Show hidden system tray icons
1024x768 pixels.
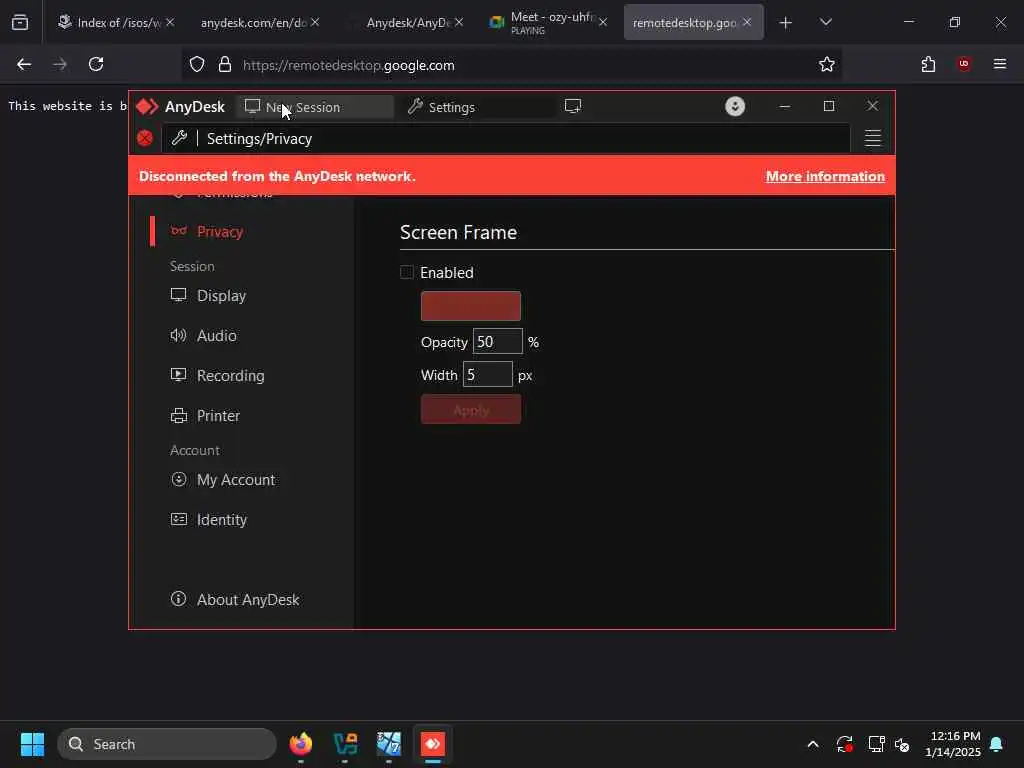point(813,744)
